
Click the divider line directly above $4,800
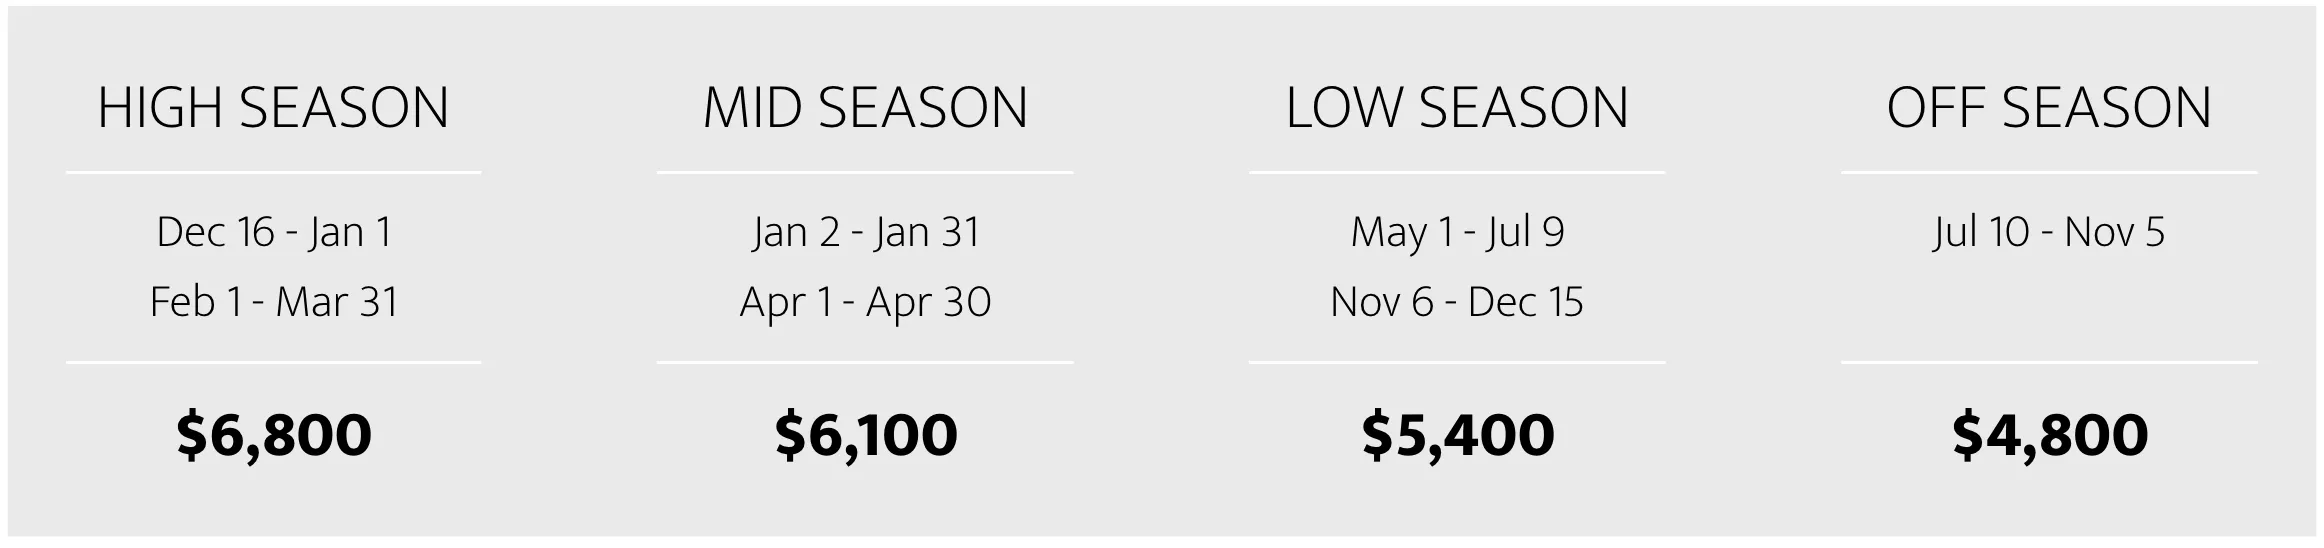(x=2049, y=362)
